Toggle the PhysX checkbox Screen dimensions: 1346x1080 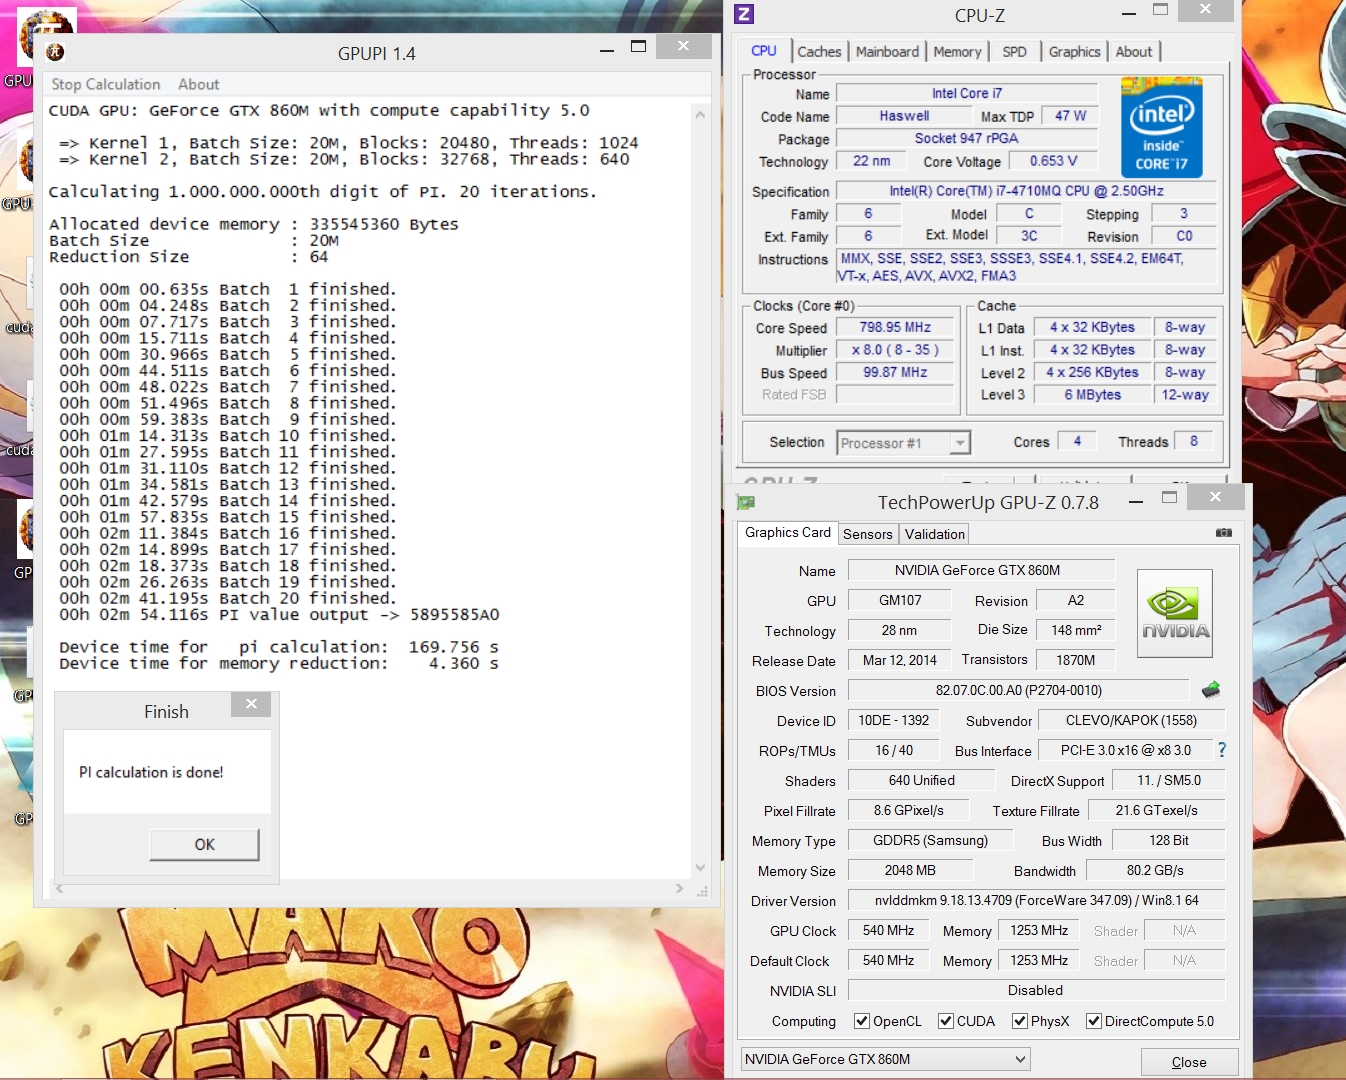point(1020,1021)
